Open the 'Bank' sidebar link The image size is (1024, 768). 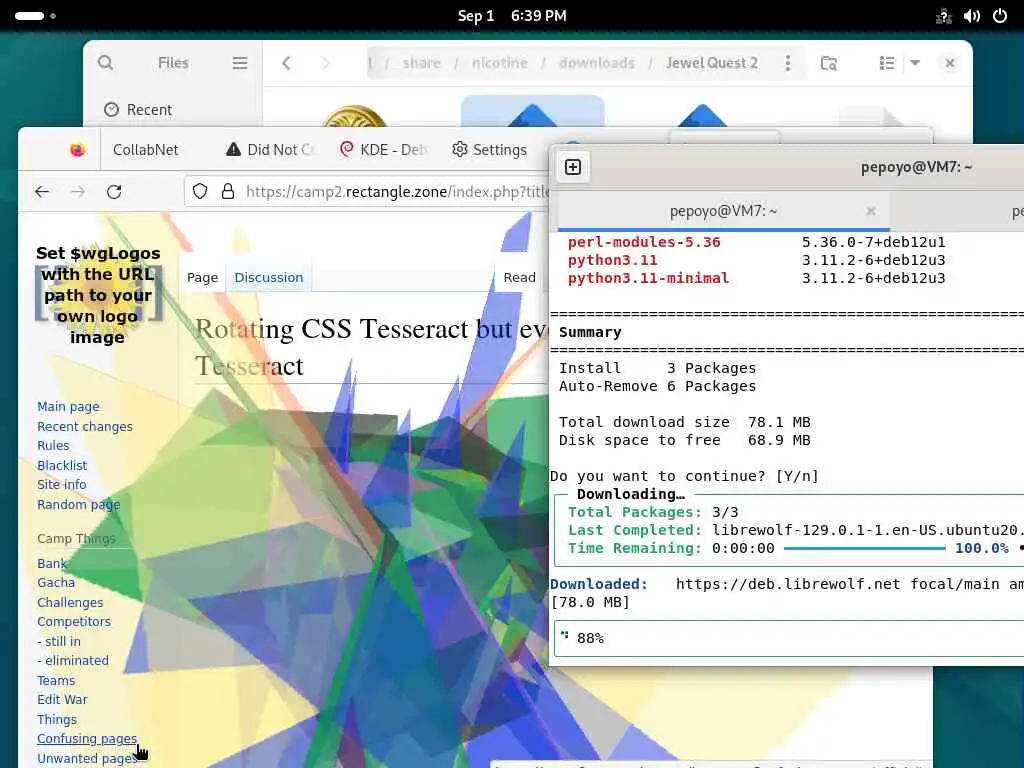tap(52, 563)
